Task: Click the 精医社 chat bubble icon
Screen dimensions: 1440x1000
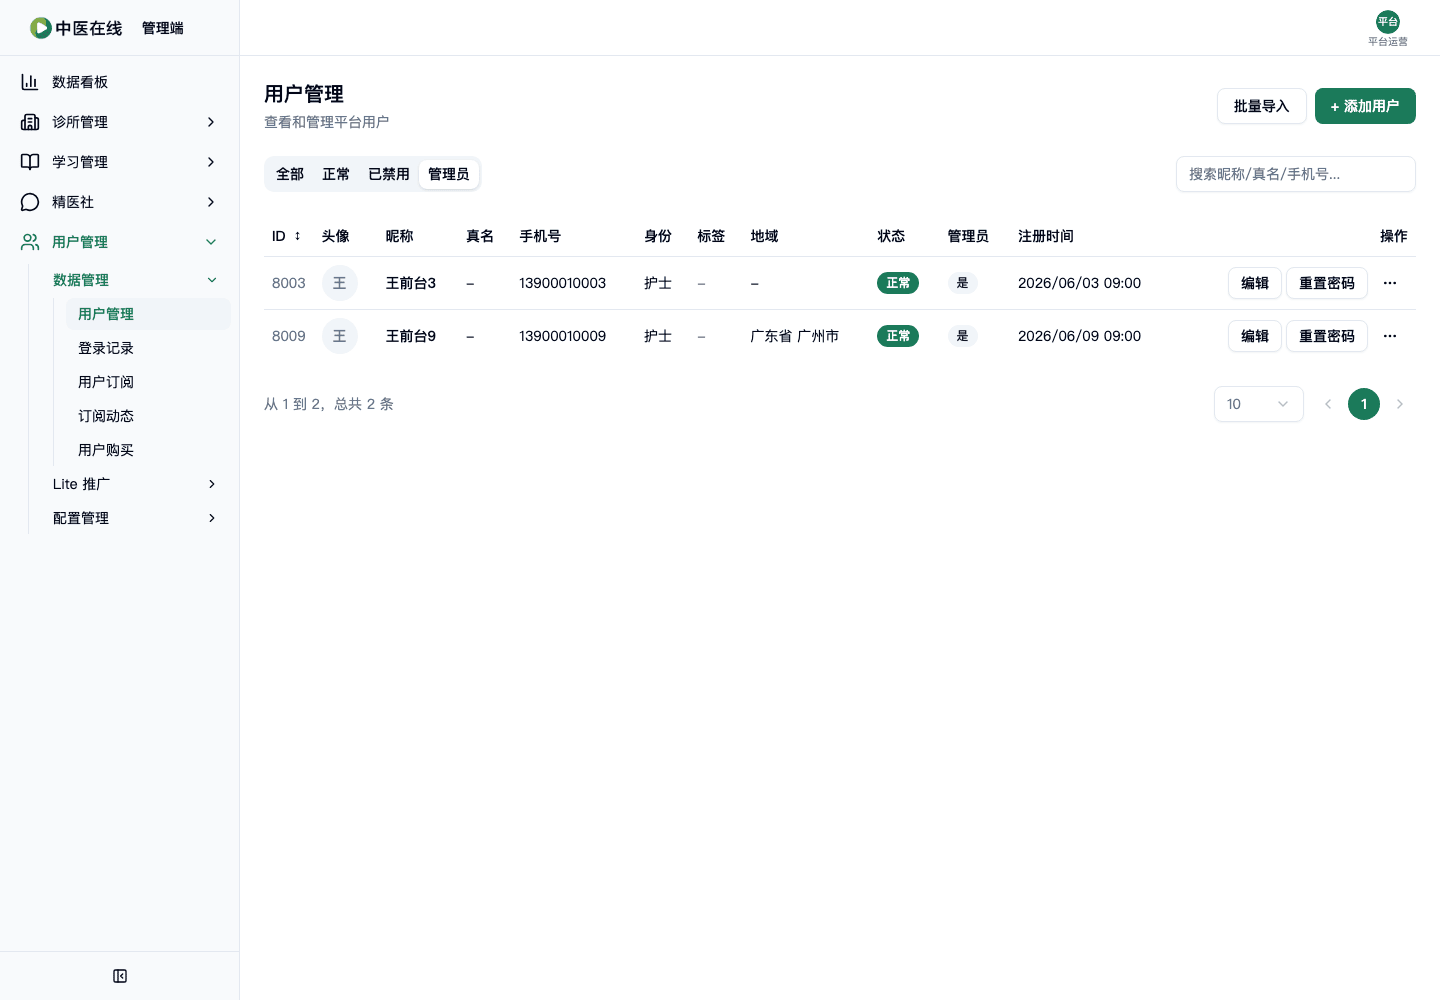Action: (30, 202)
